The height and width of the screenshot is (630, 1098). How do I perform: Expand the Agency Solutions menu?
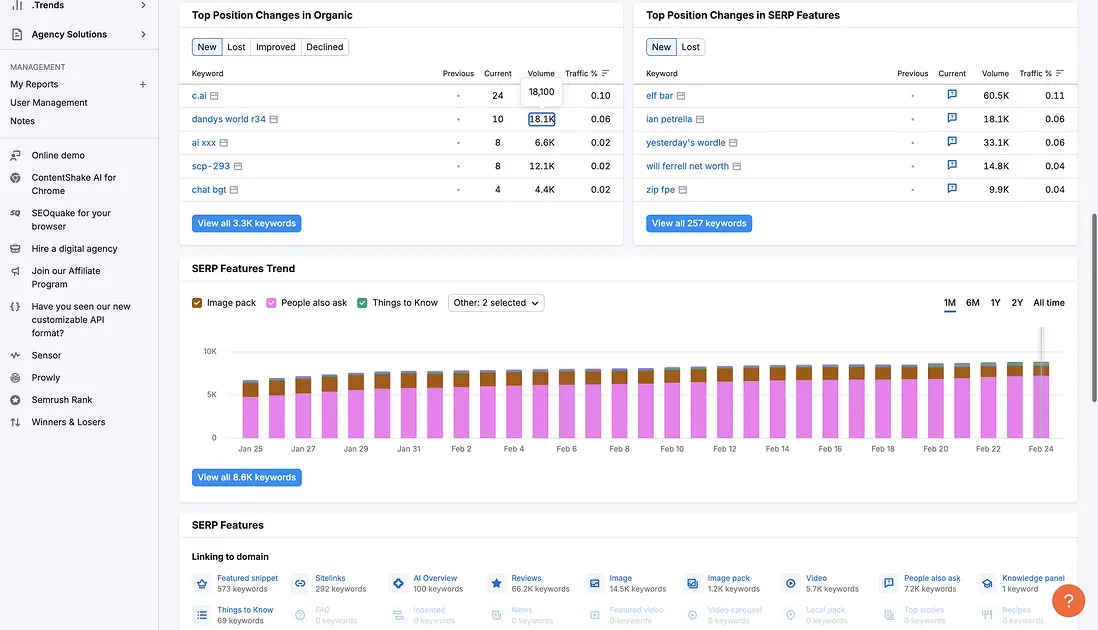[x=143, y=35]
